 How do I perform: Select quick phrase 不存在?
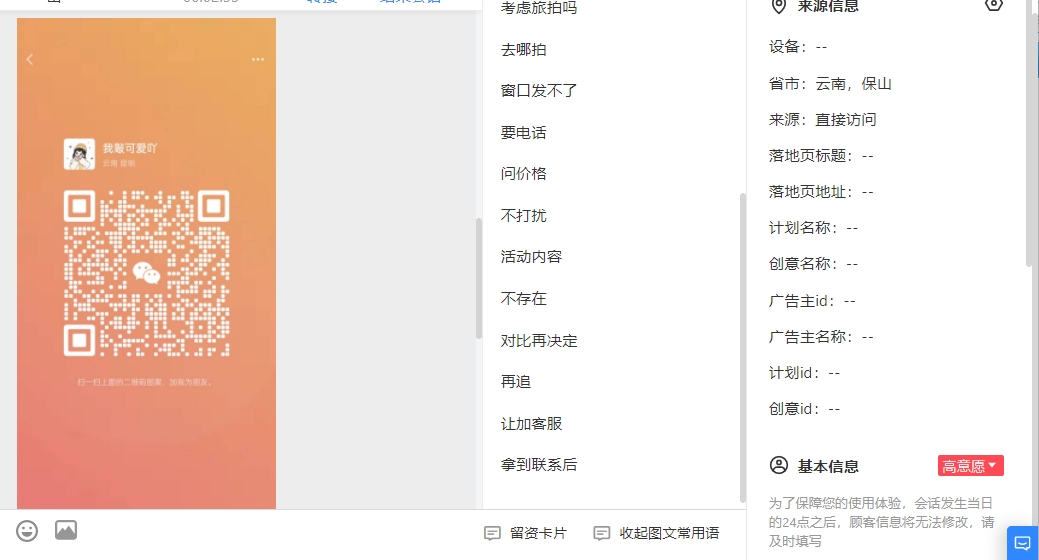point(523,299)
